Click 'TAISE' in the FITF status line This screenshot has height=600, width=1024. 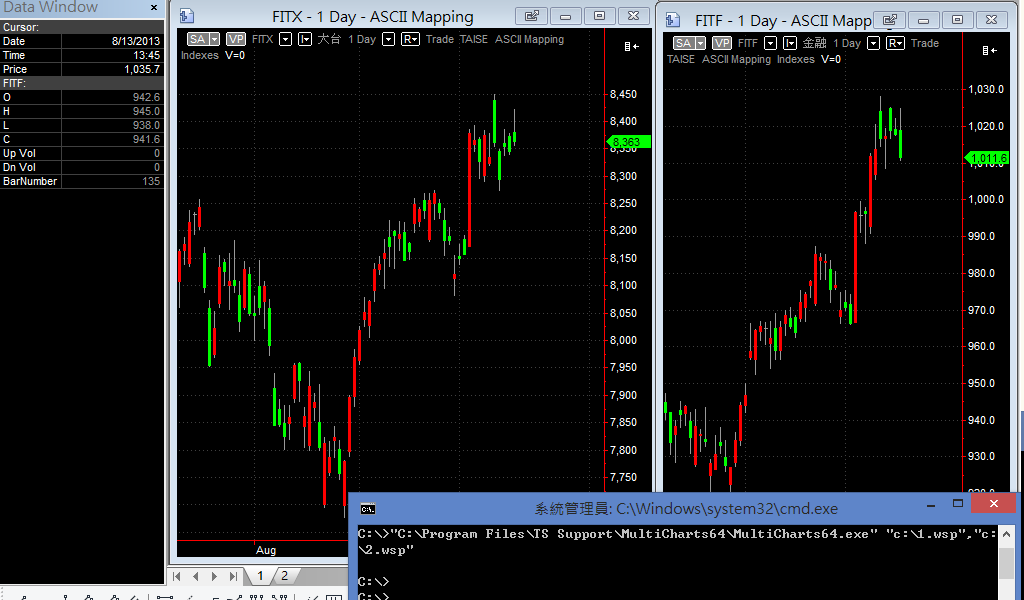click(680, 59)
